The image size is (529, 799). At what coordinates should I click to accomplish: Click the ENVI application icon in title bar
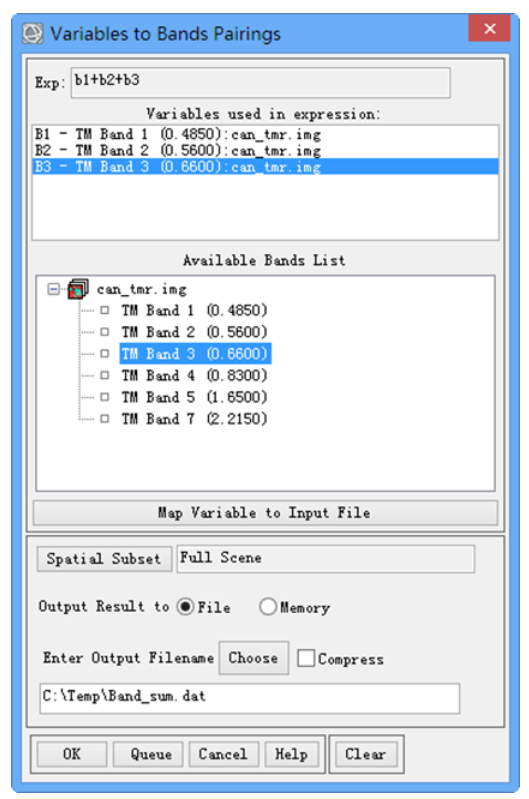33,34
